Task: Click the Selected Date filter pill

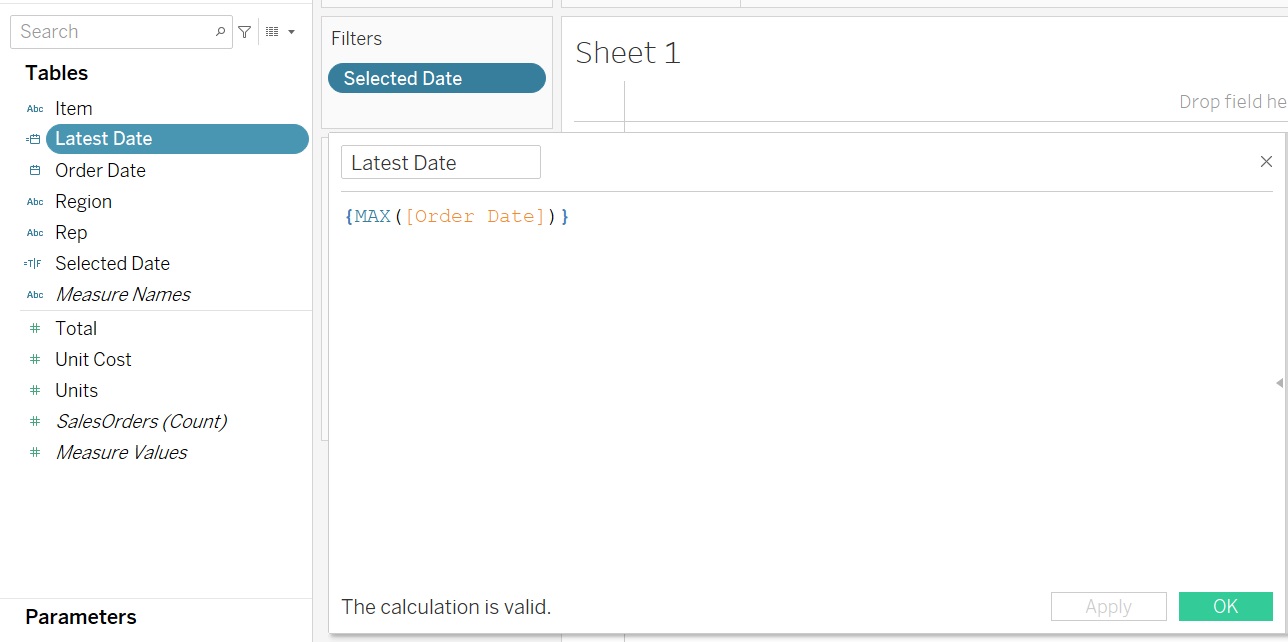Action: [437, 78]
